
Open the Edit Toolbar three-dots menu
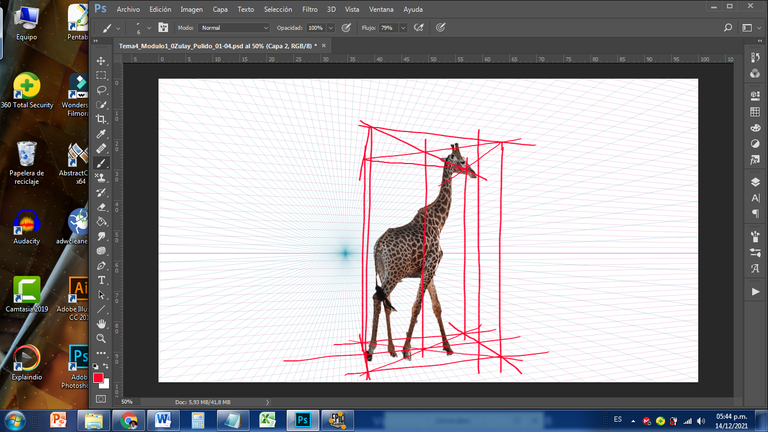[101, 353]
